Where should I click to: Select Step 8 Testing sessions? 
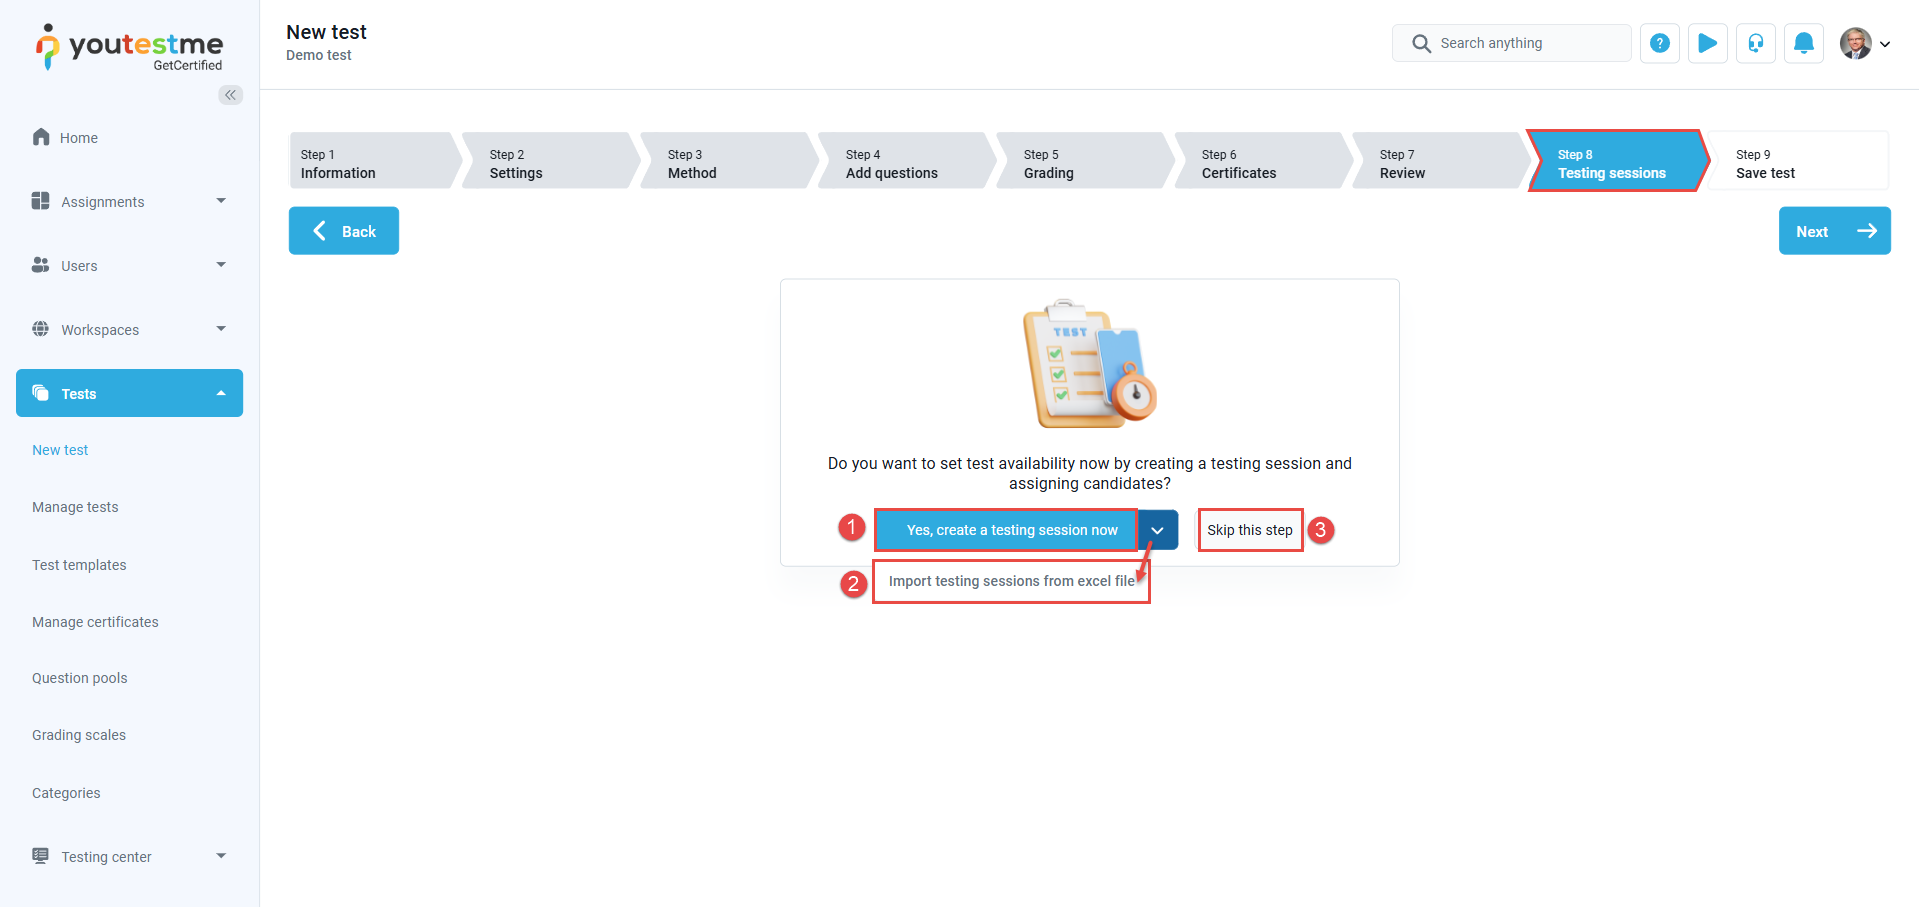point(1619,160)
